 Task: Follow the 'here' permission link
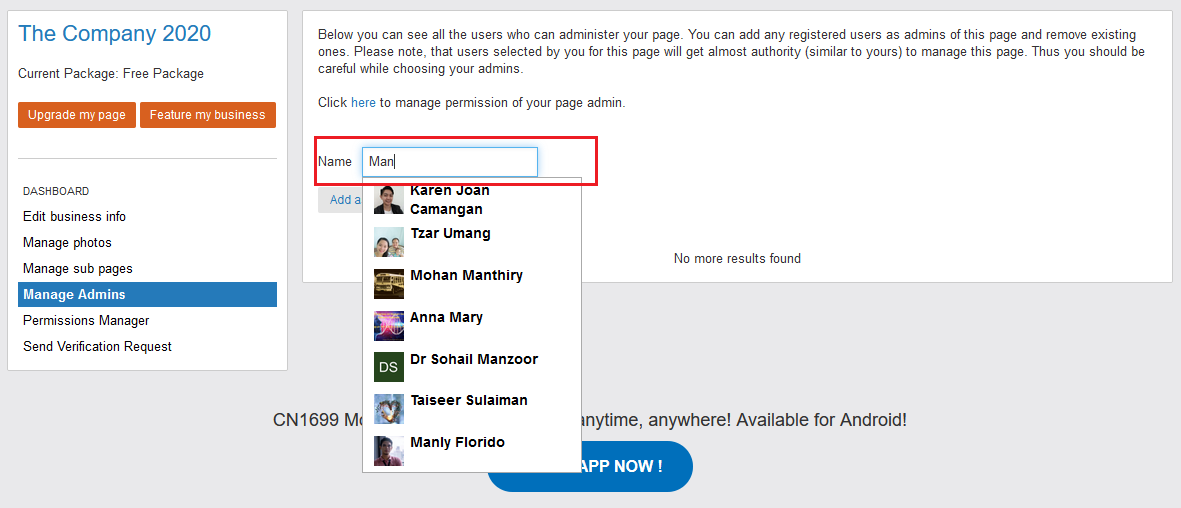(363, 103)
